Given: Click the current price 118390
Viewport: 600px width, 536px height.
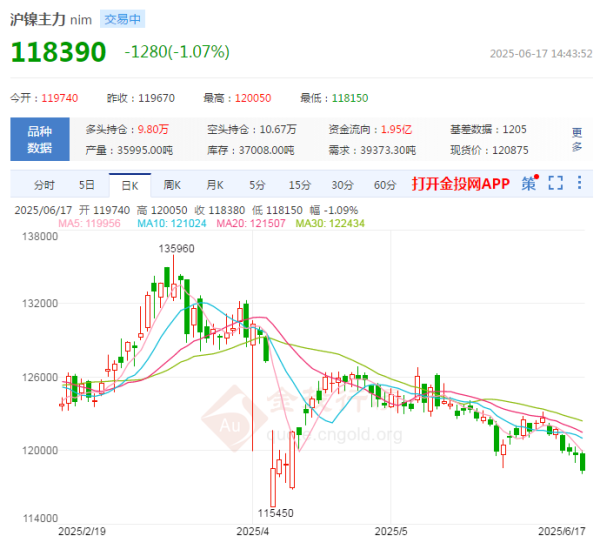Looking at the screenshot, I should point(59,52).
